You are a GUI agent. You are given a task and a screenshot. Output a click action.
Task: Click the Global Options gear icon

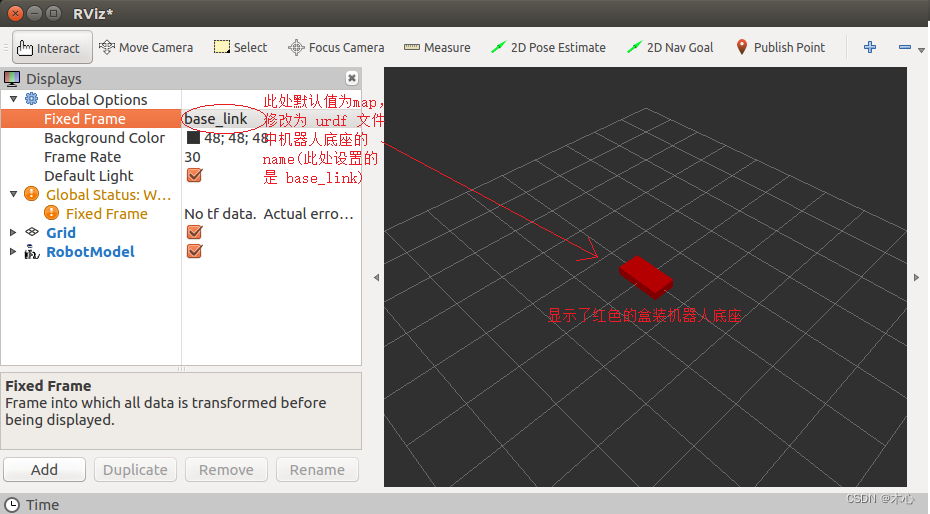coord(31,99)
